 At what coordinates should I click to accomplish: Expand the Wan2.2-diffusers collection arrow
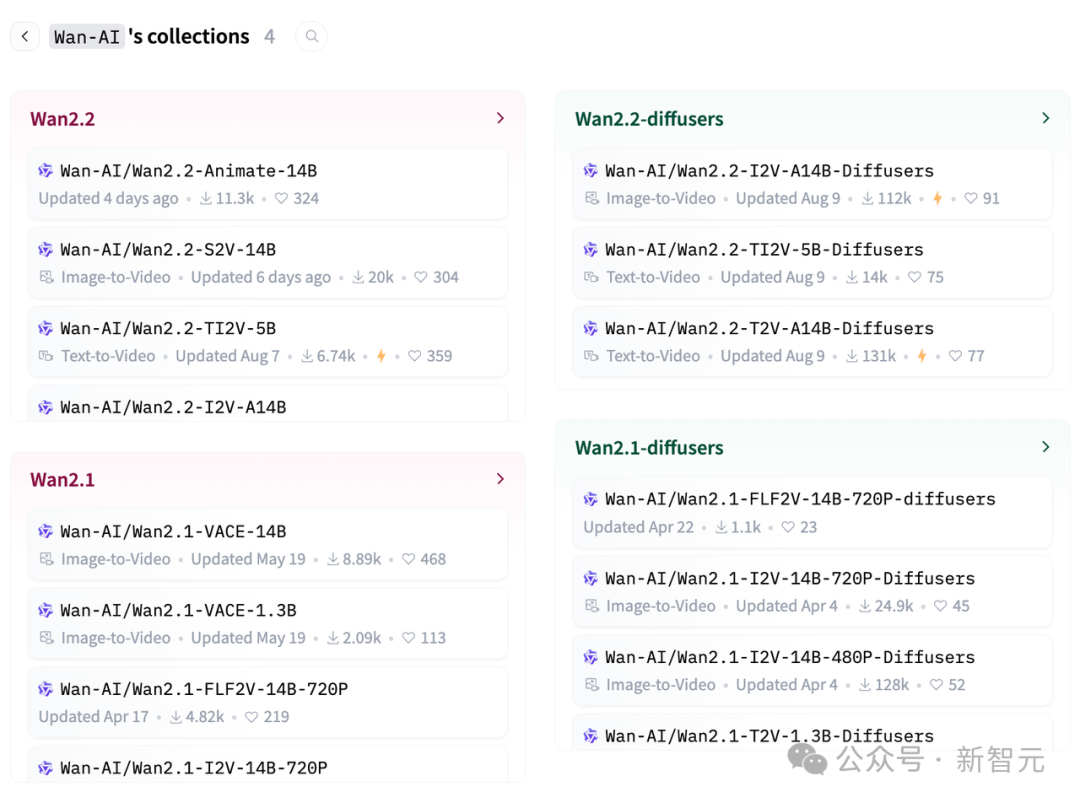point(1046,118)
